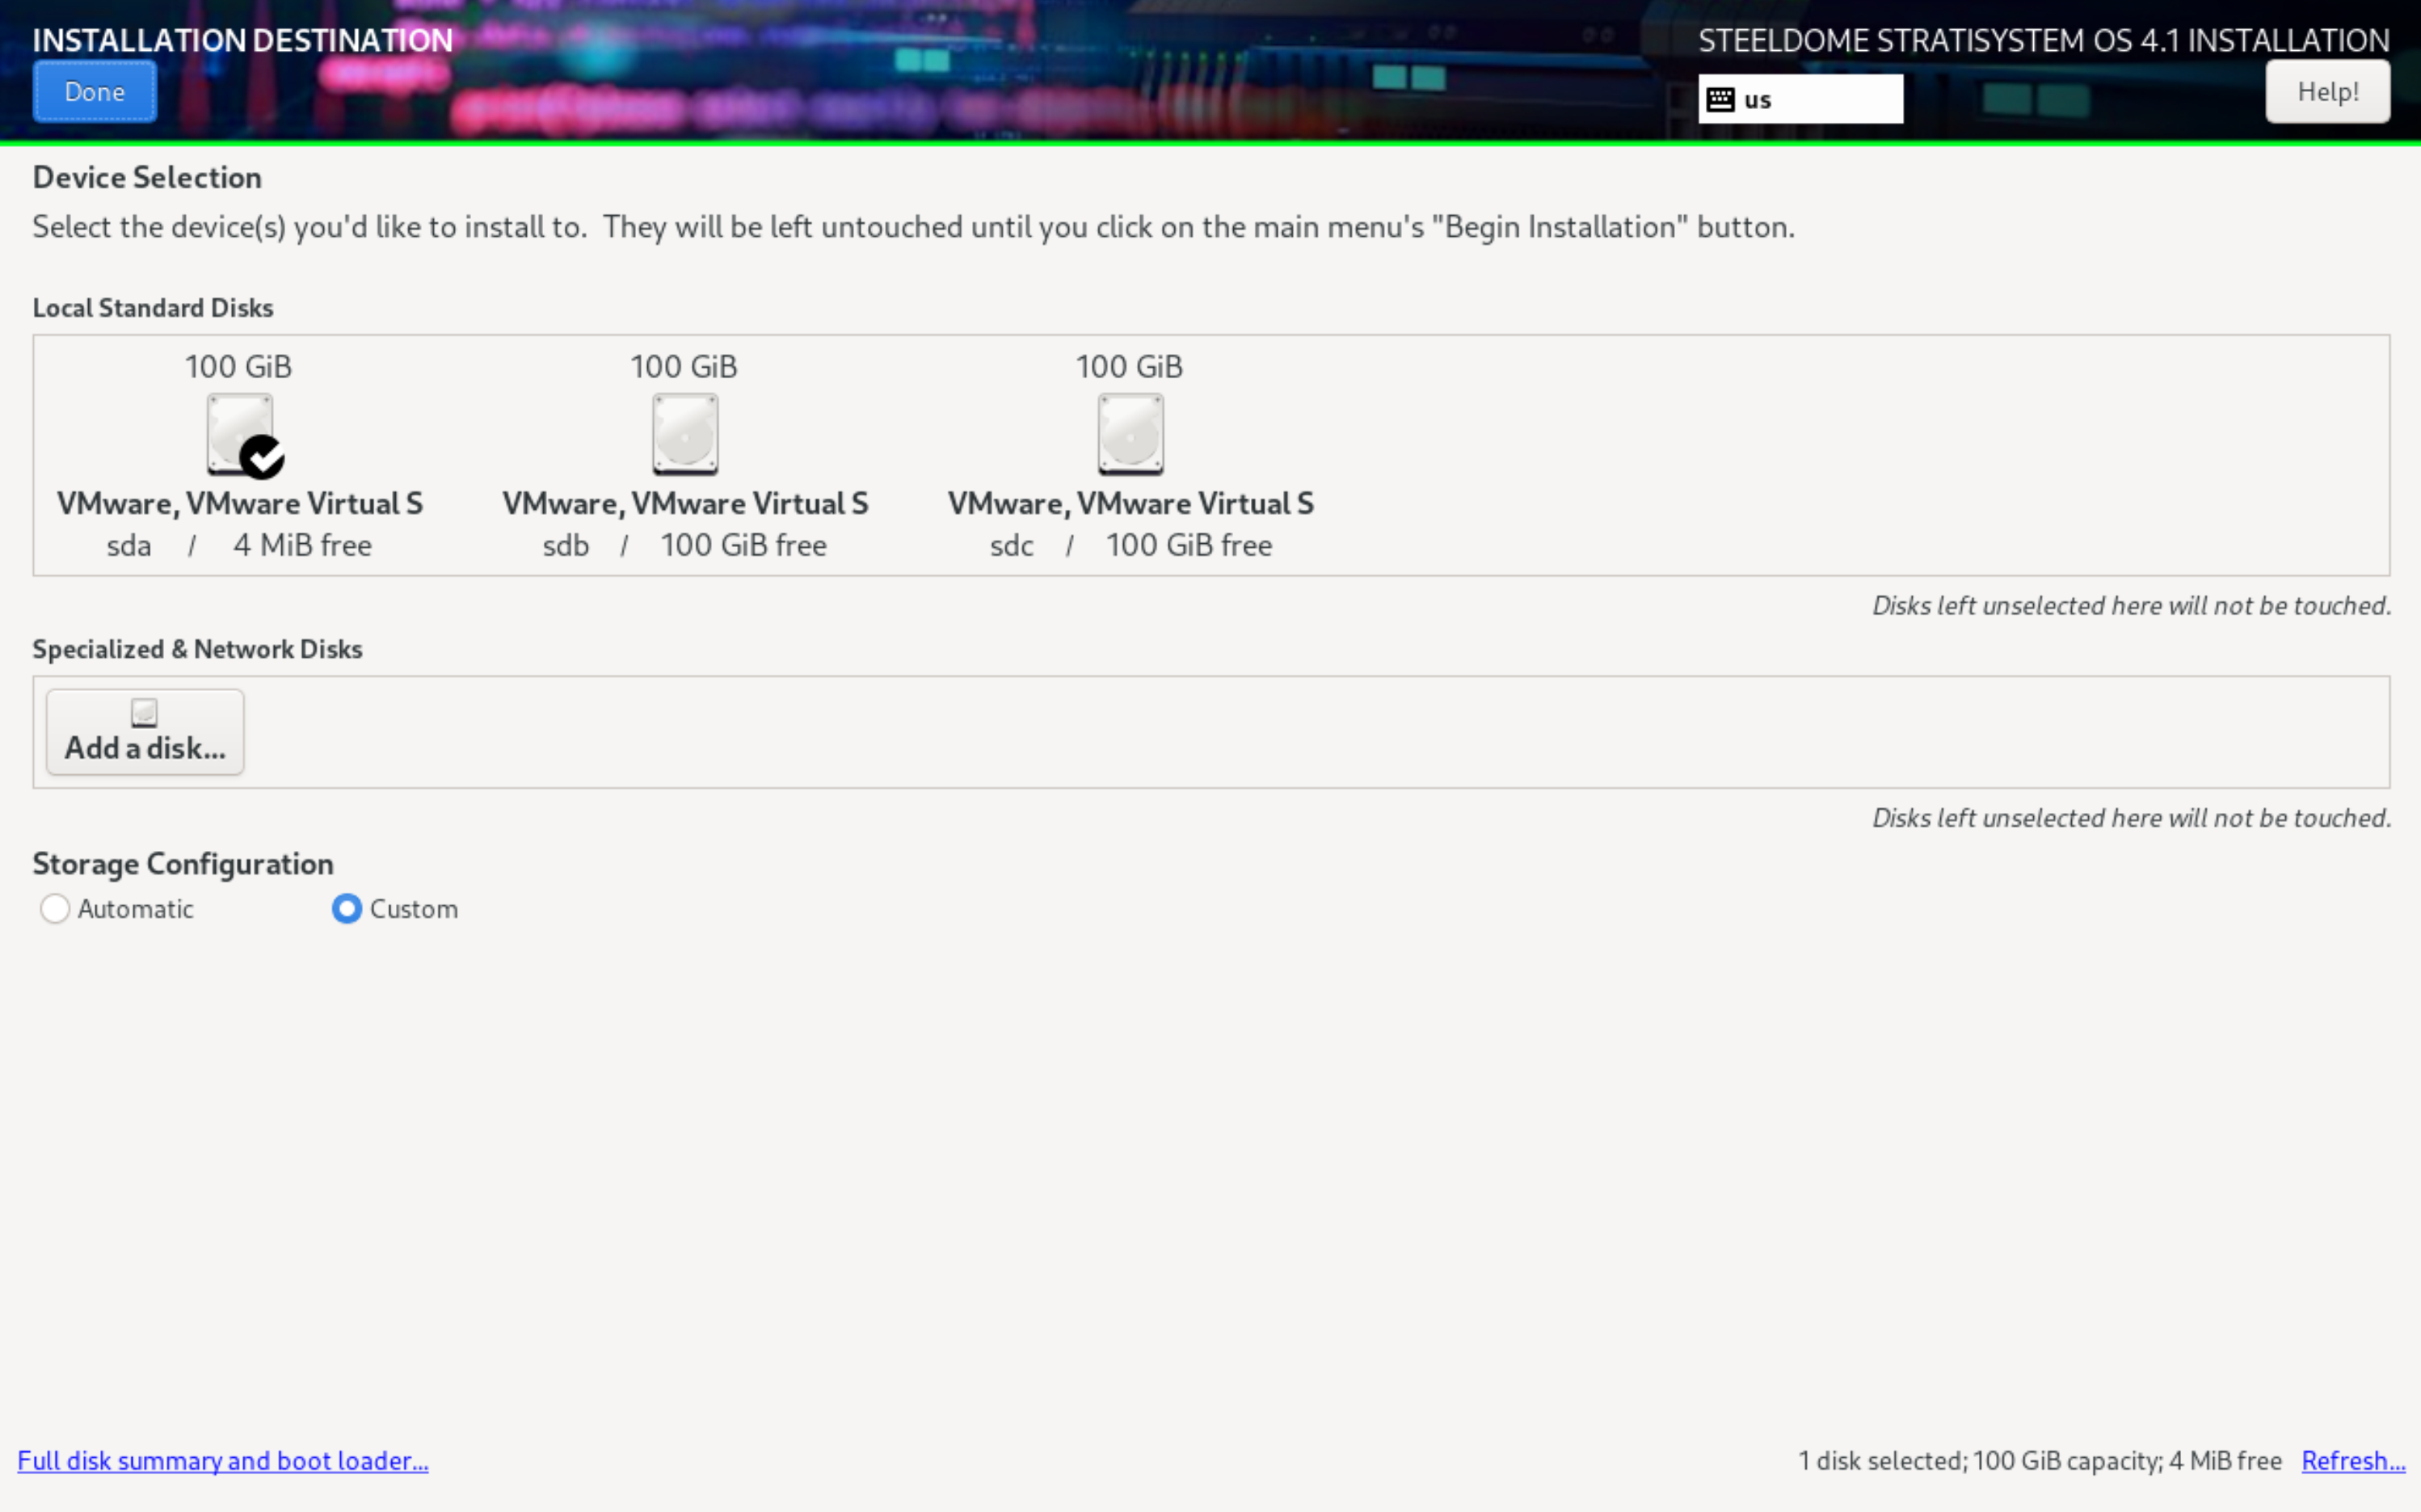Select the sdb disk icon

tap(685, 433)
